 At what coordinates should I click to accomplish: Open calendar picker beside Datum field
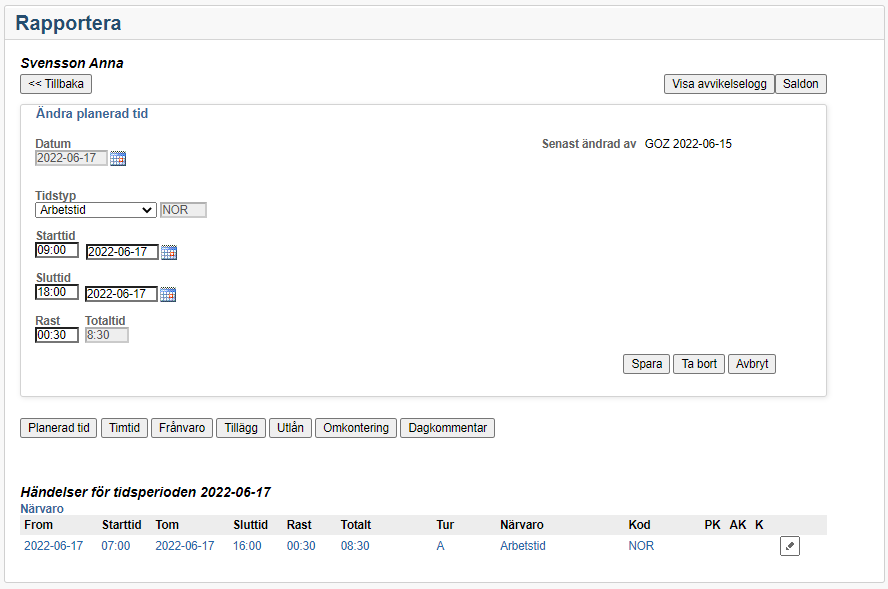(x=118, y=158)
